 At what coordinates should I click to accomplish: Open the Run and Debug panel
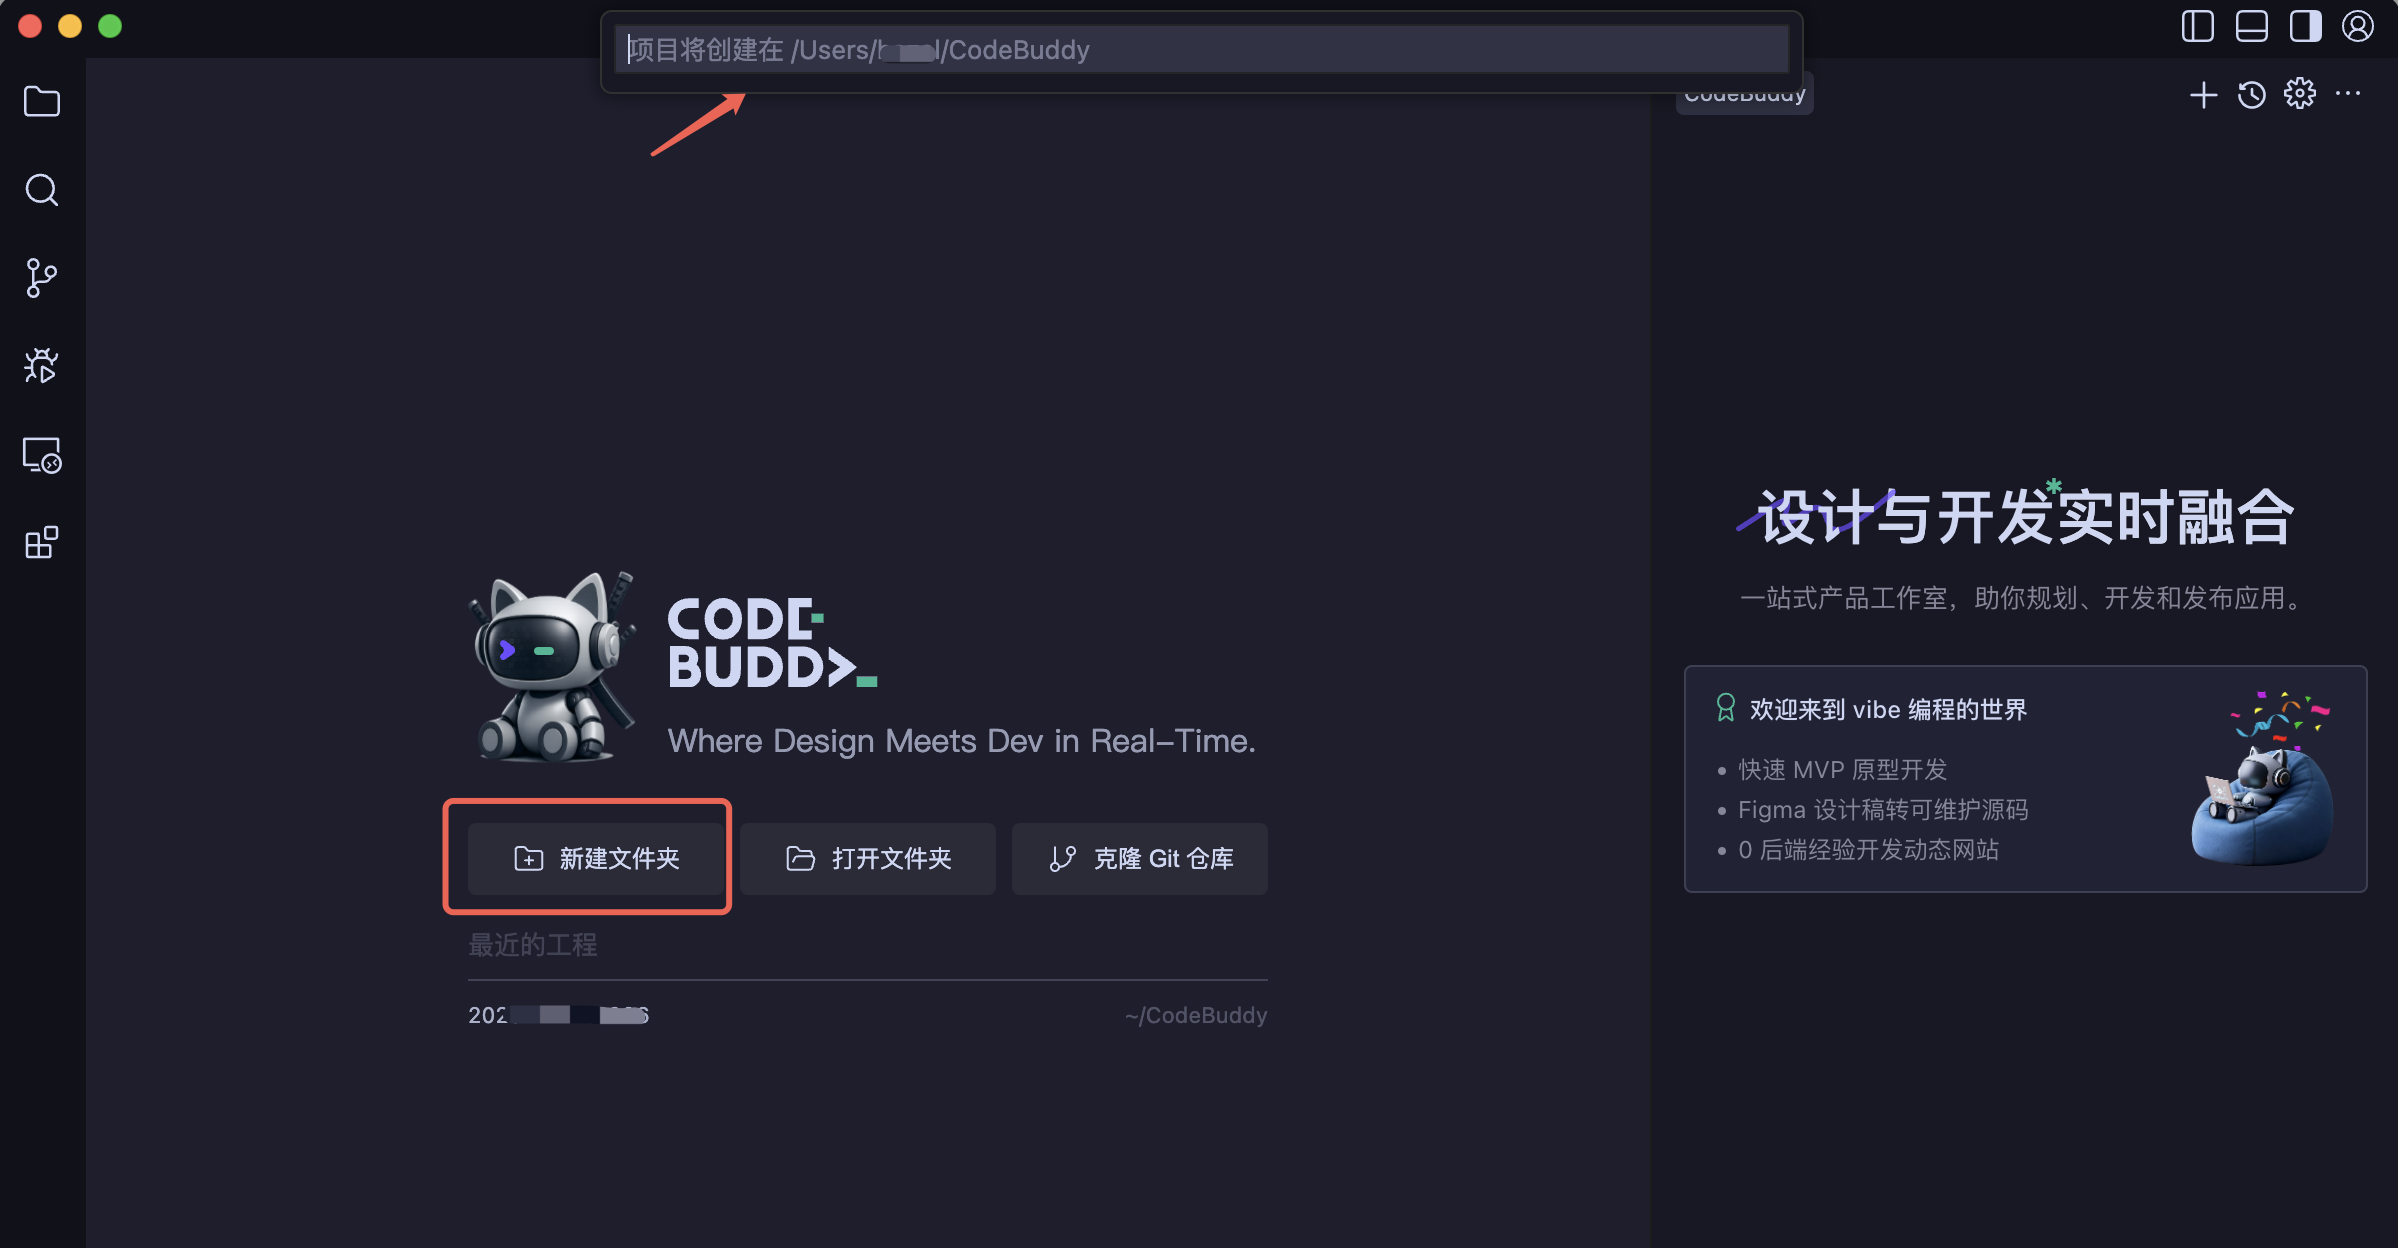(41, 366)
